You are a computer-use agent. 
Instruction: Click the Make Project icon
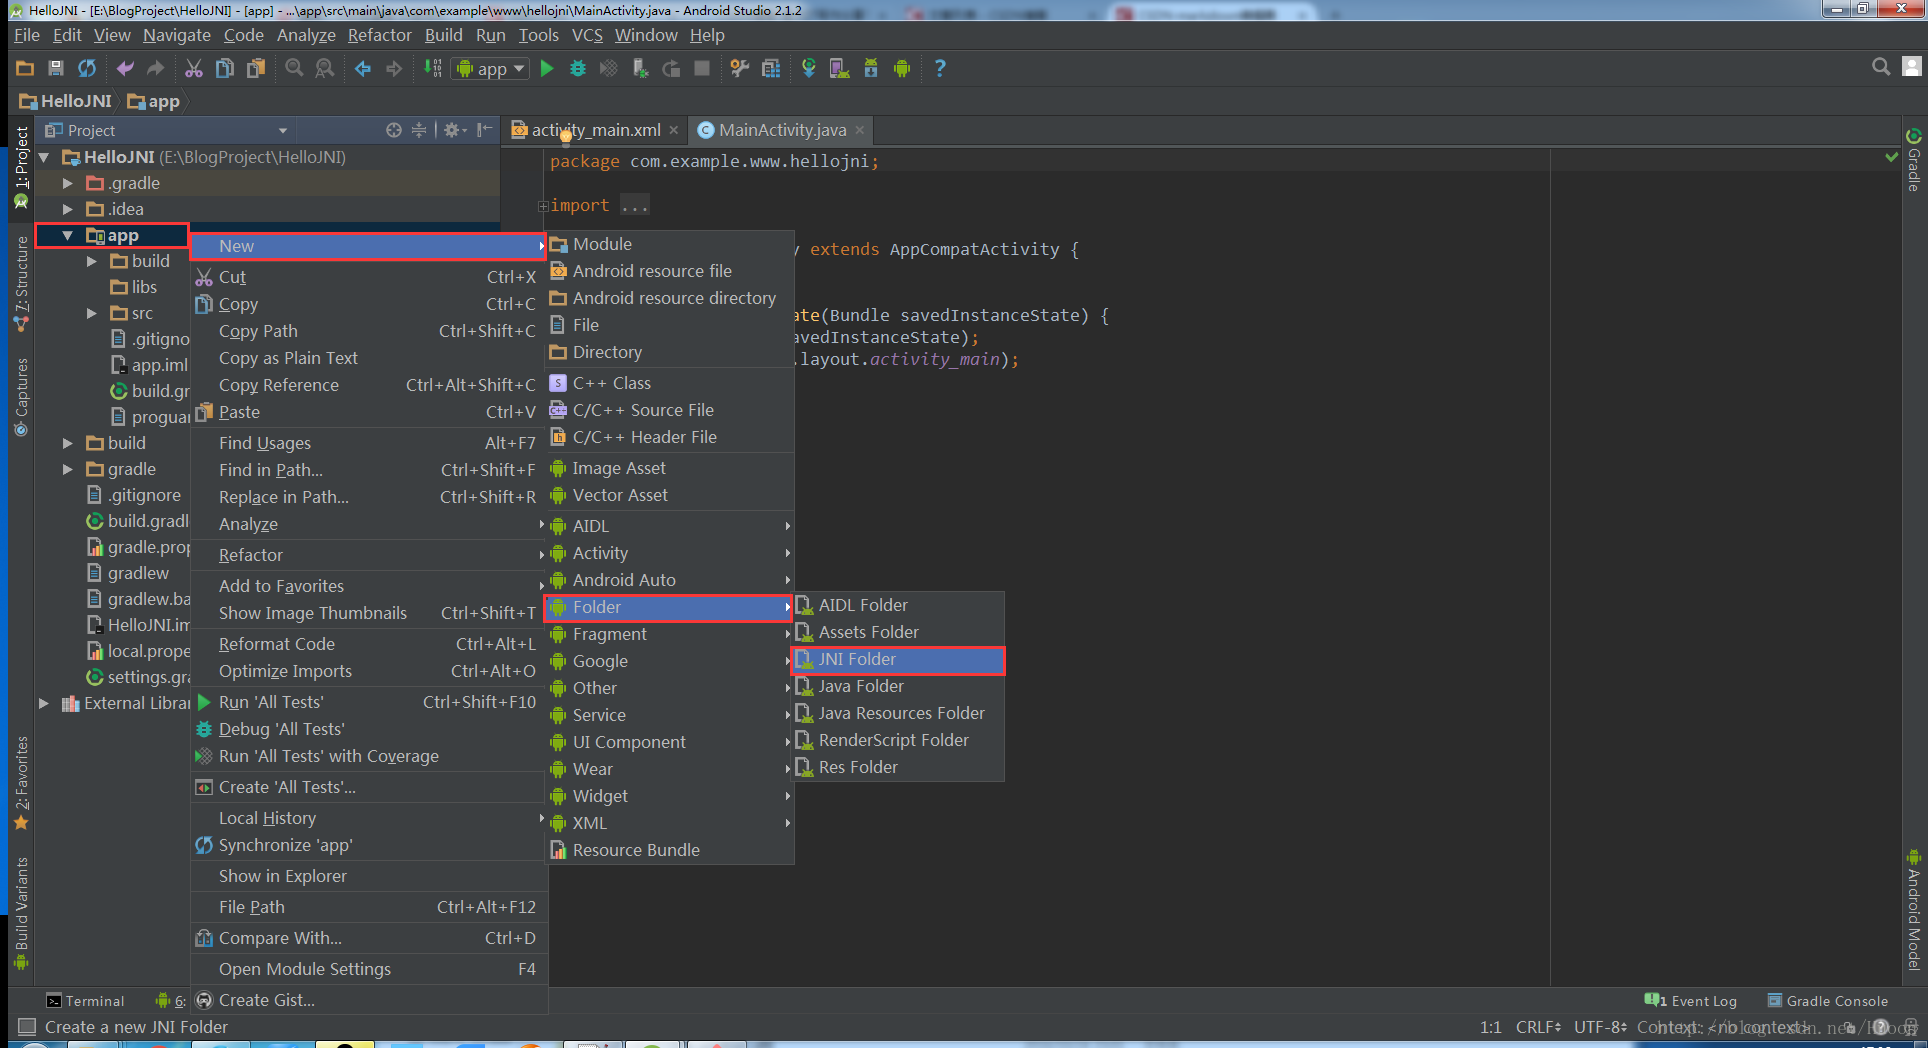pyautogui.click(x=433, y=68)
